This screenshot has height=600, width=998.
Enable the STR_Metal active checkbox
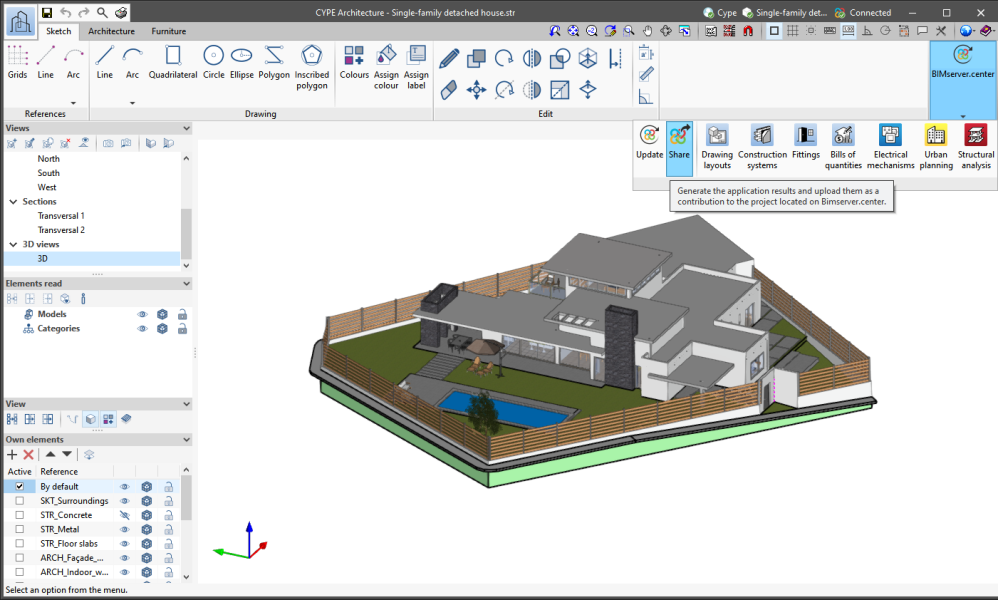19,529
